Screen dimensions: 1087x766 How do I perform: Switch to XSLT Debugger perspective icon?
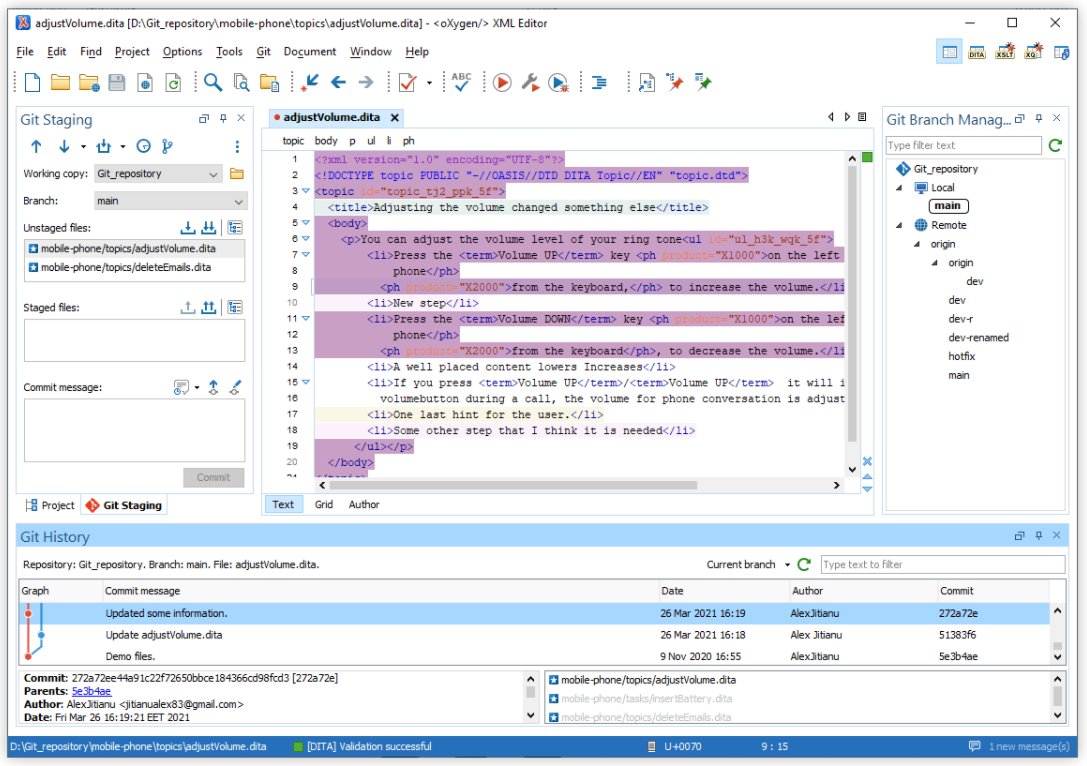pyautogui.click(x=1005, y=52)
